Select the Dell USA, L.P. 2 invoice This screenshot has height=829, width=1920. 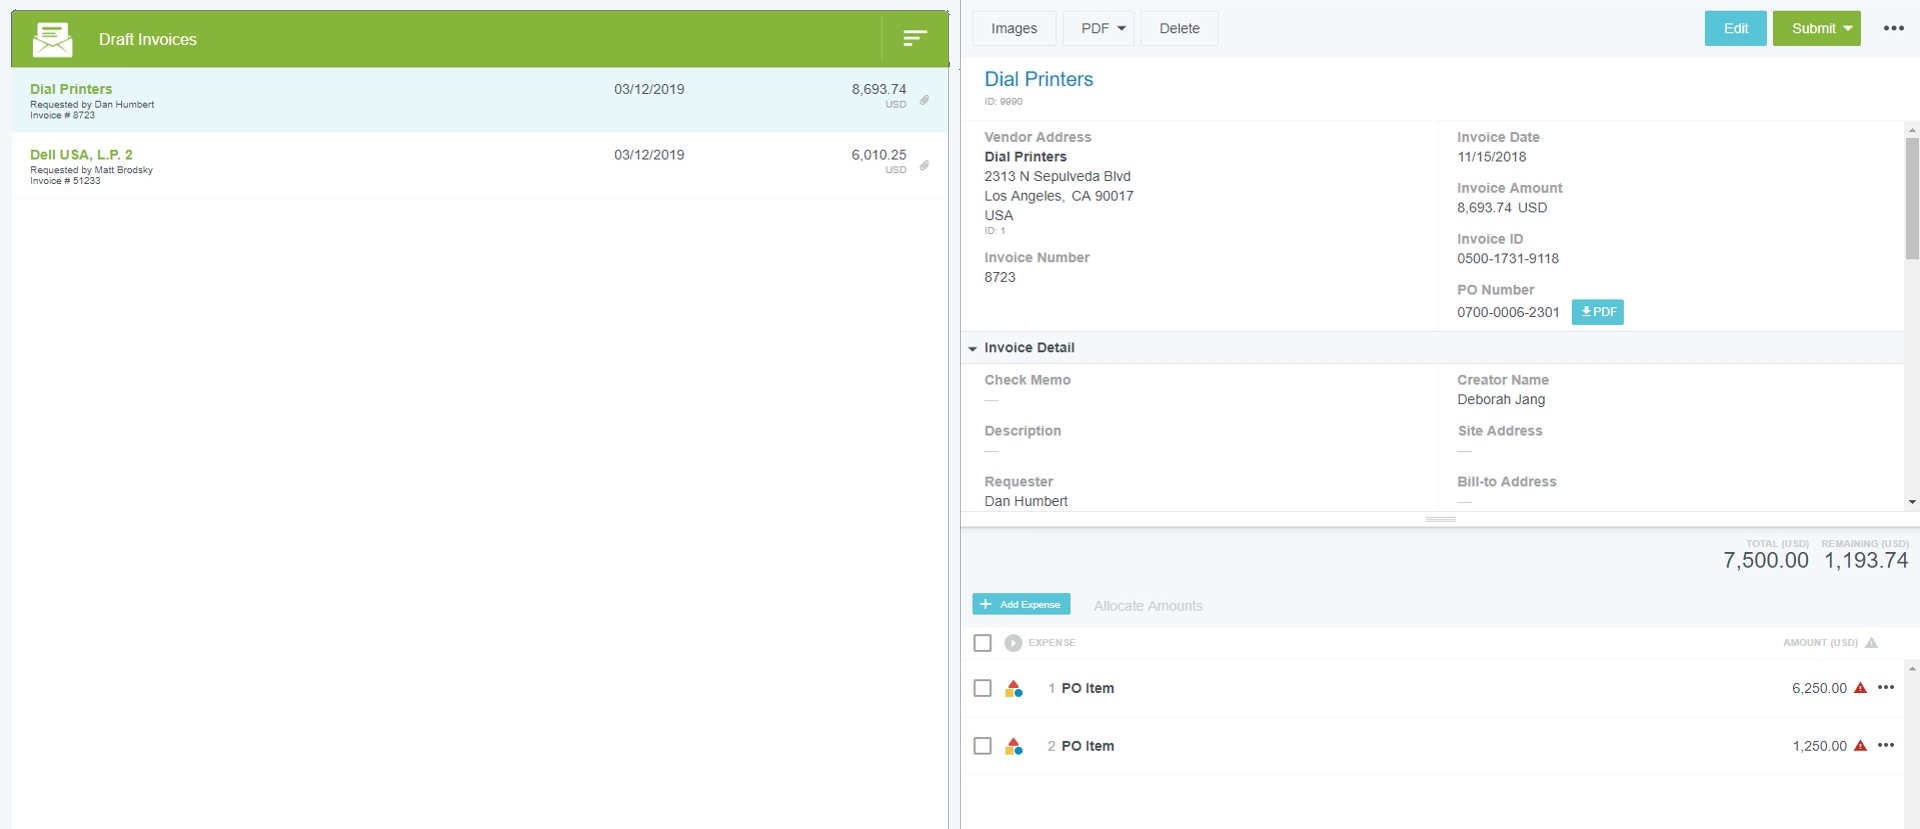pos(81,155)
